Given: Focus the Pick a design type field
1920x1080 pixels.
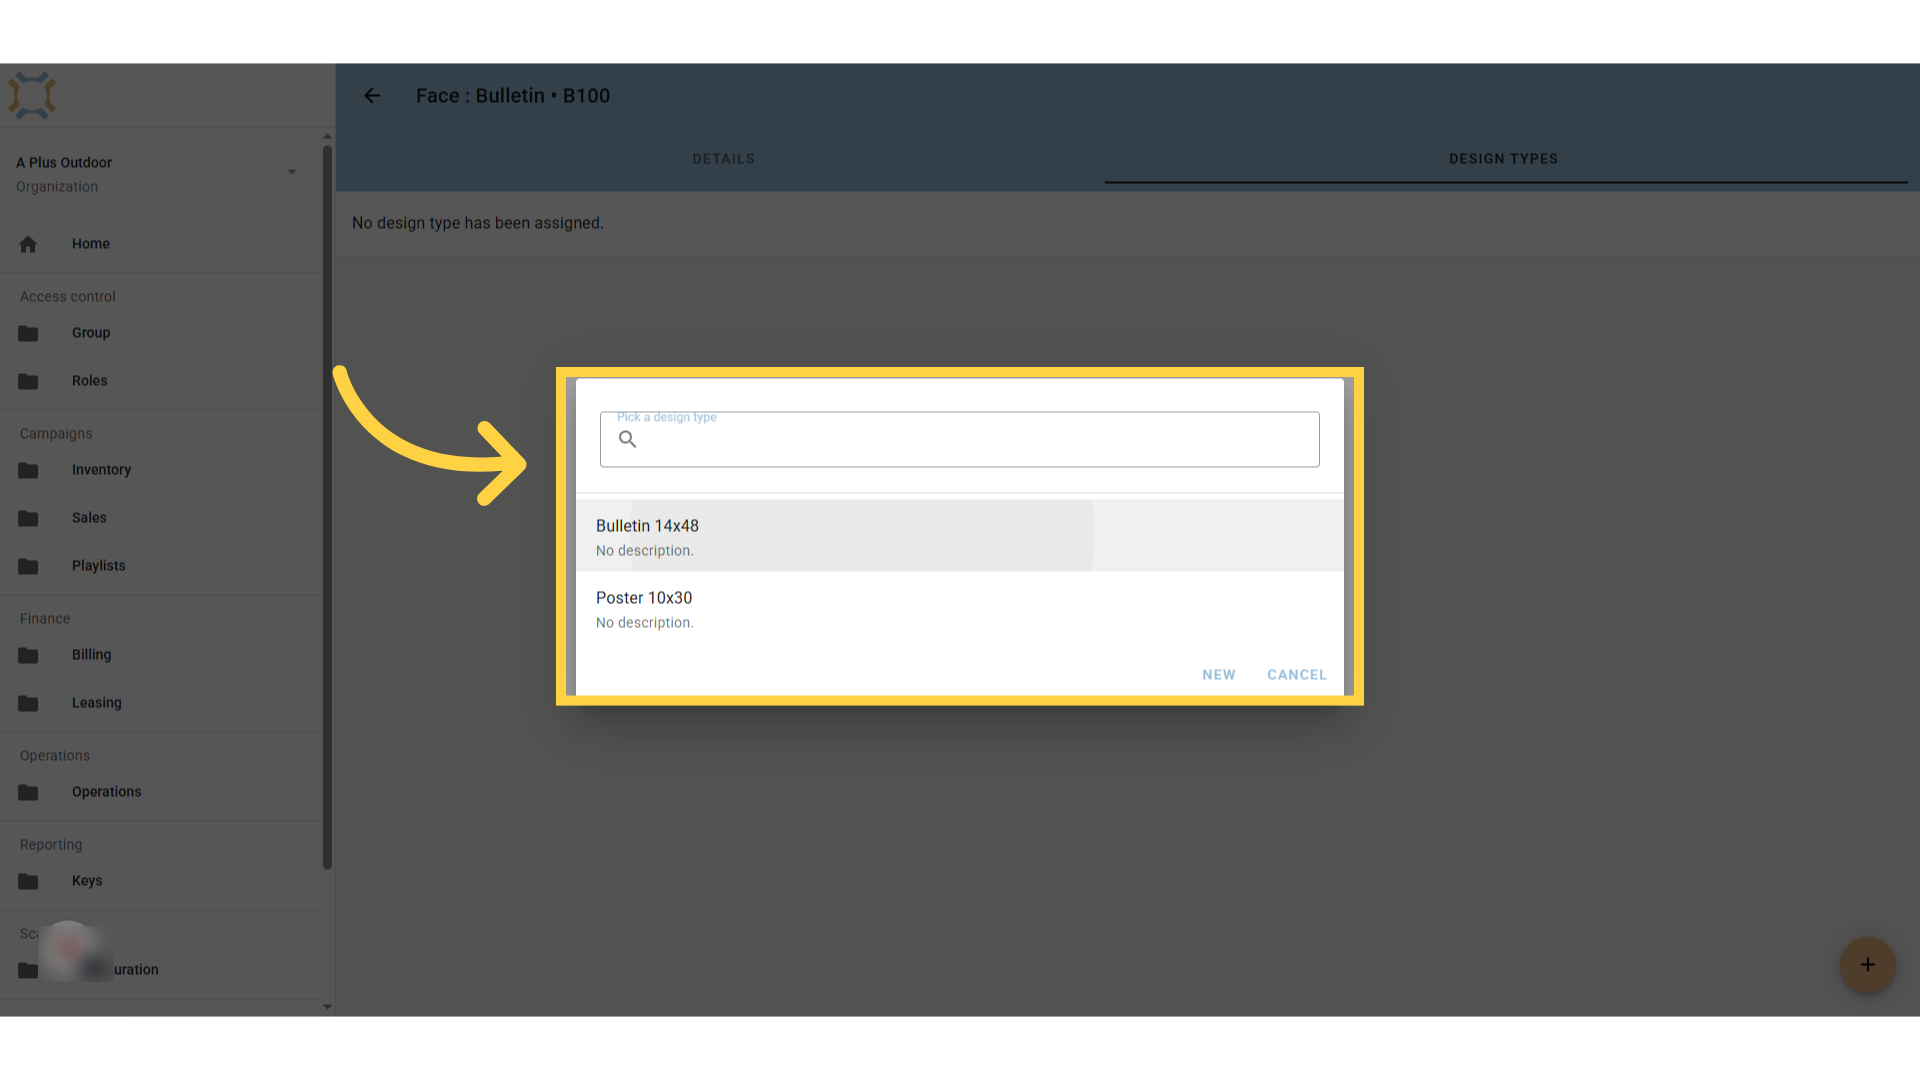Looking at the screenshot, I should [960, 440].
